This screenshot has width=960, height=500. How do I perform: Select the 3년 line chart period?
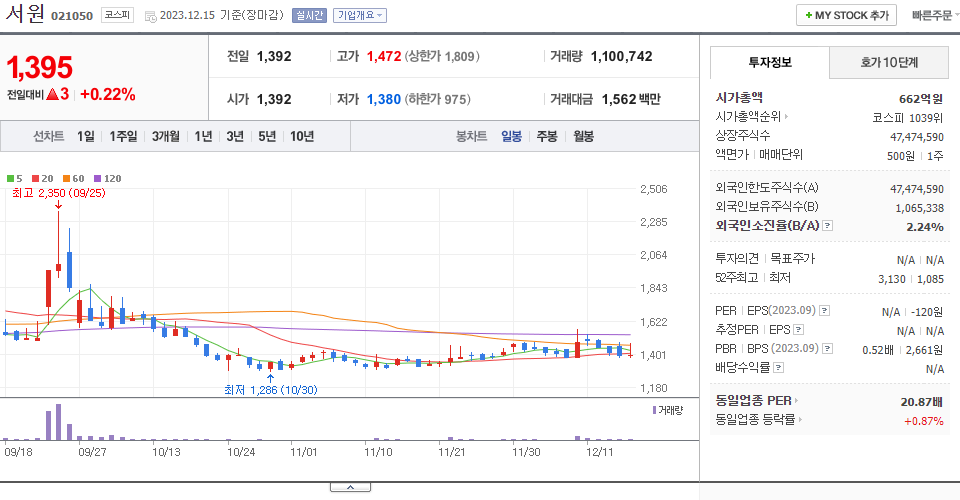point(235,136)
